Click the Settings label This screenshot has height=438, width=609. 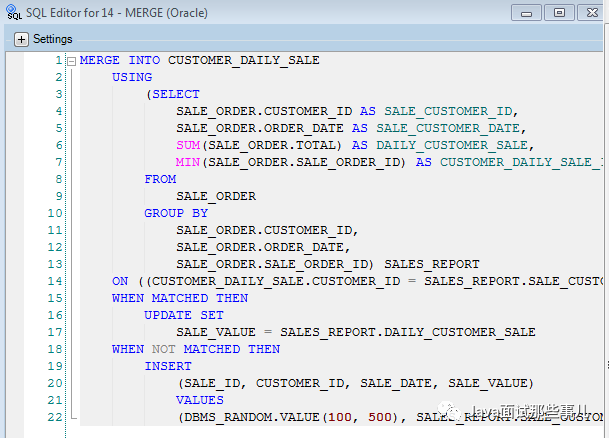pos(52,39)
